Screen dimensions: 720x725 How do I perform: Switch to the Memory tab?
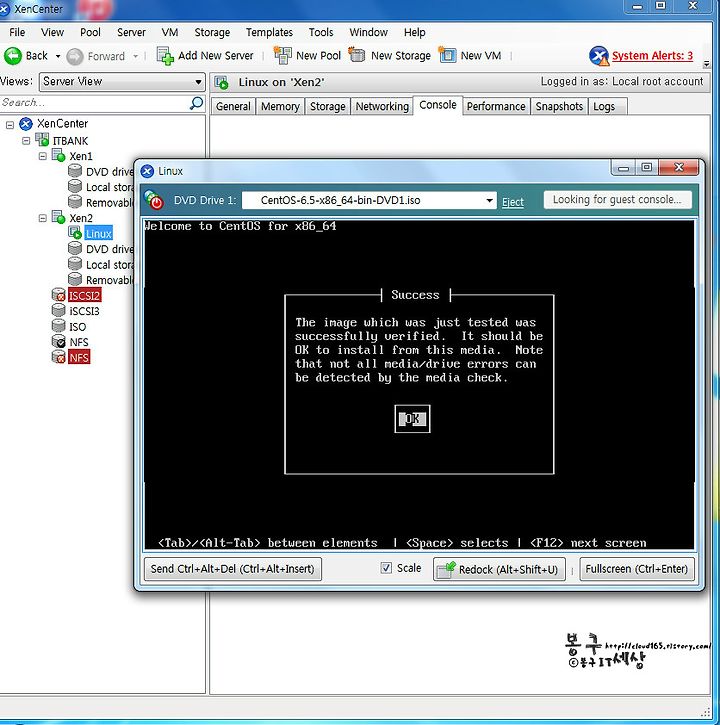280,106
